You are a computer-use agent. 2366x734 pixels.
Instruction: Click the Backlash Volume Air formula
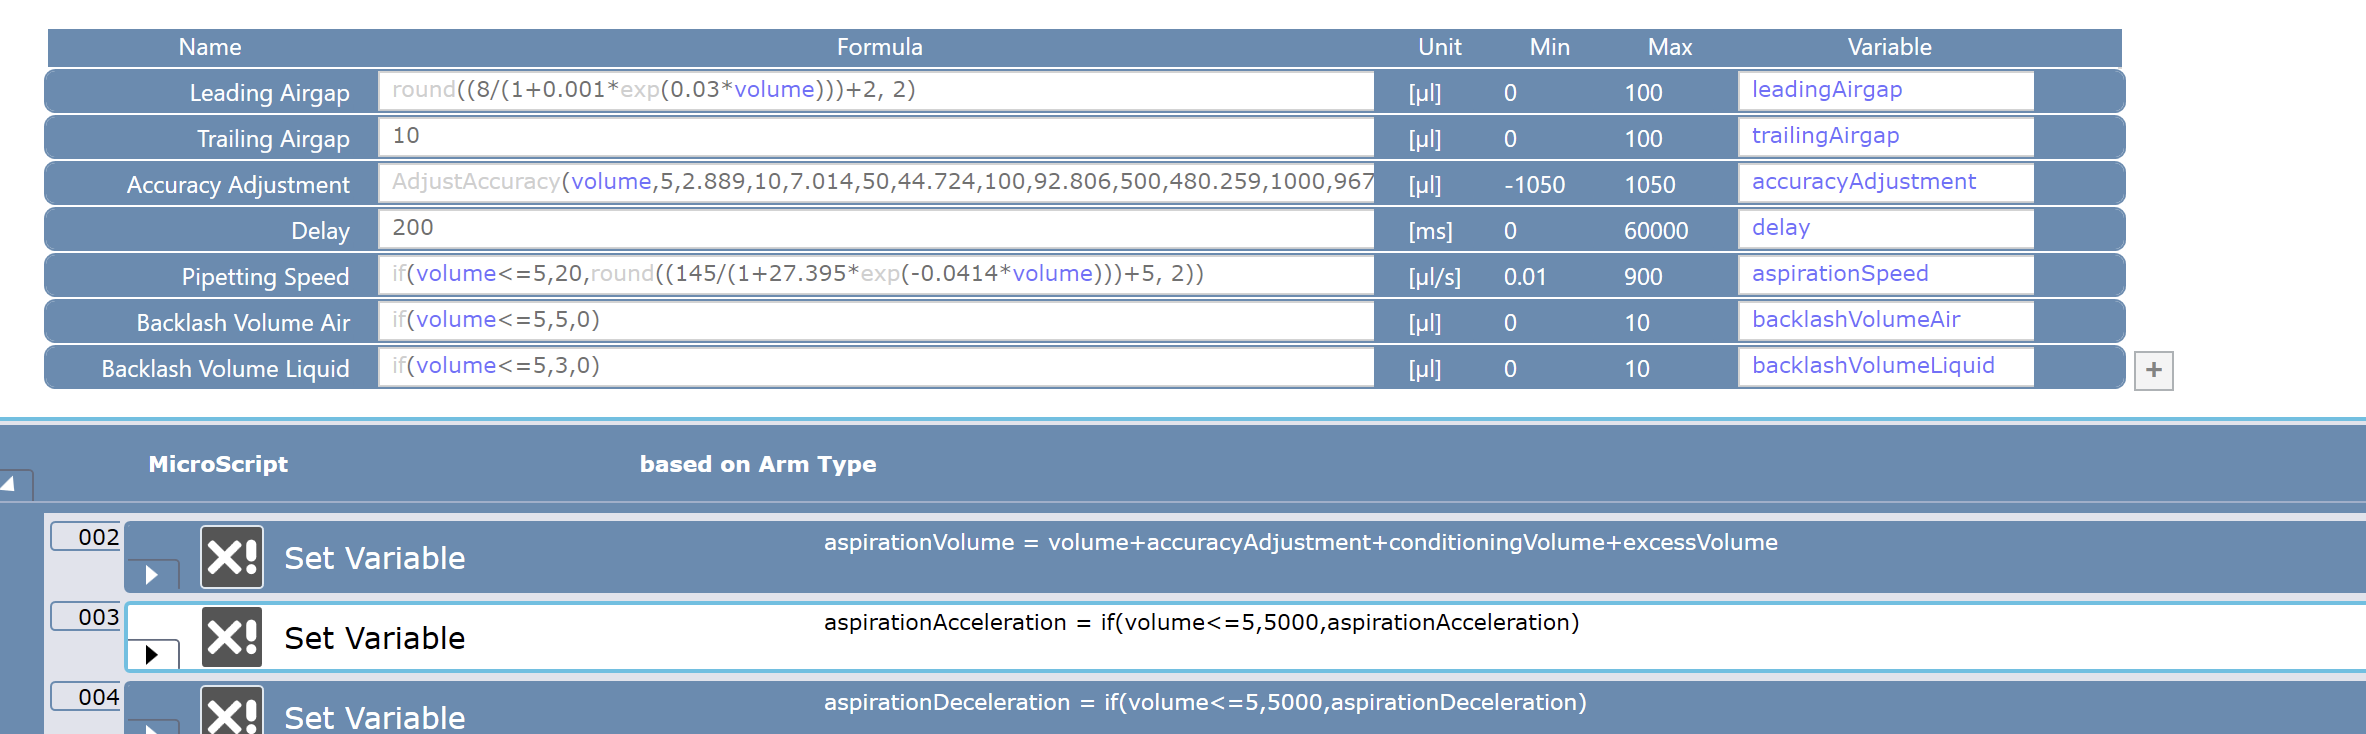click(875, 321)
